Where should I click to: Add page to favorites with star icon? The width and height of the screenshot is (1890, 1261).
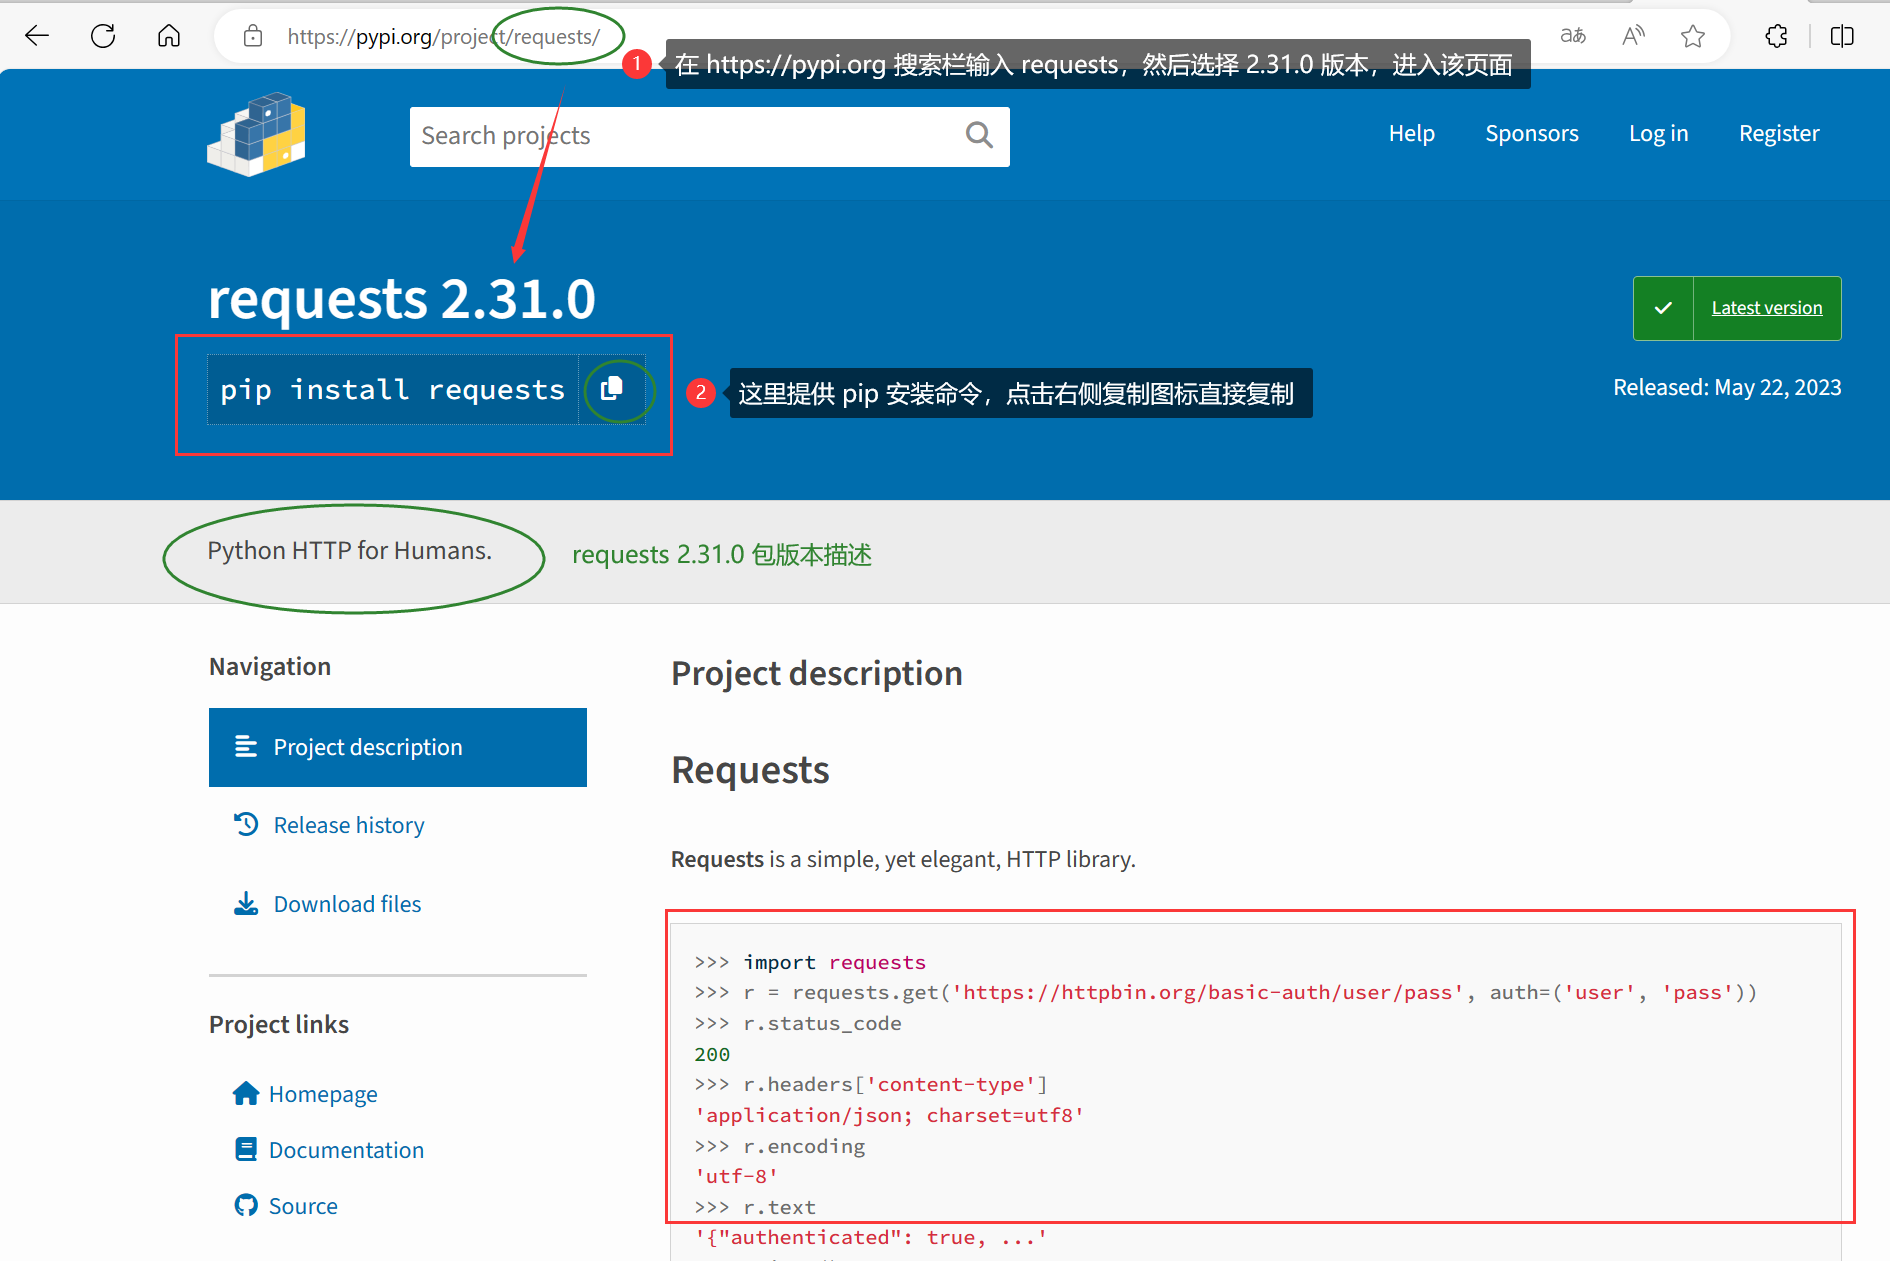pyautogui.click(x=1693, y=37)
